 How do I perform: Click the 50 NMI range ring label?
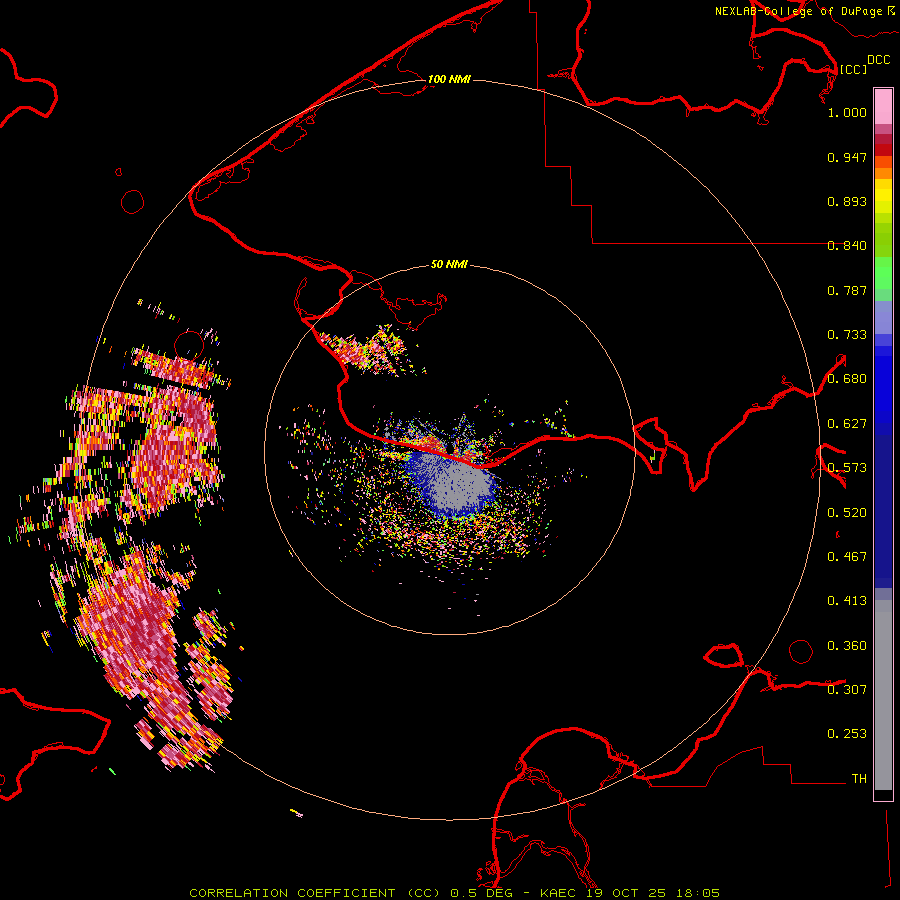(449, 264)
